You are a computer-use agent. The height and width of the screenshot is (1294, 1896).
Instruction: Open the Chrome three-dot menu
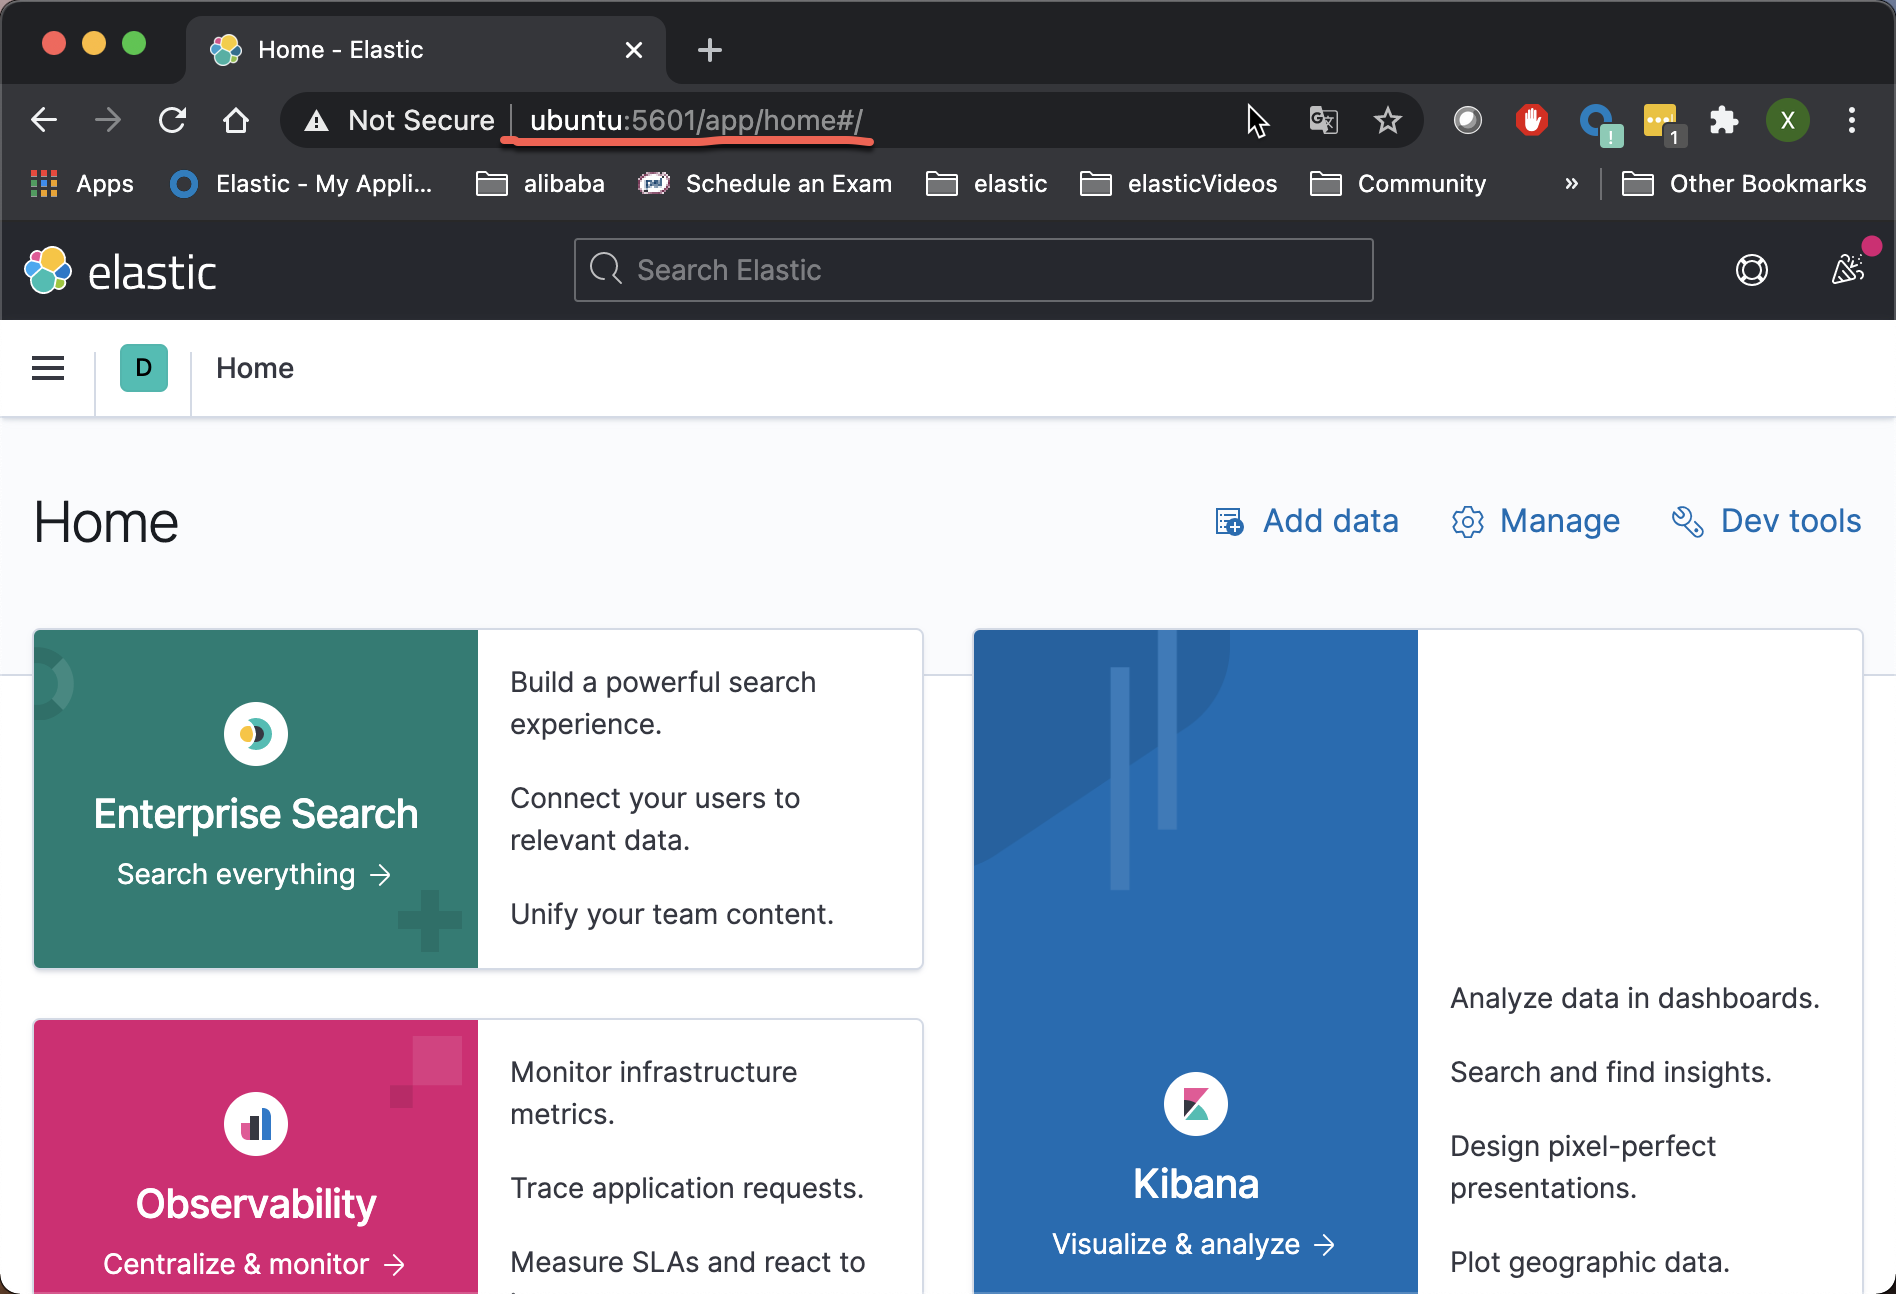pos(1852,120)
